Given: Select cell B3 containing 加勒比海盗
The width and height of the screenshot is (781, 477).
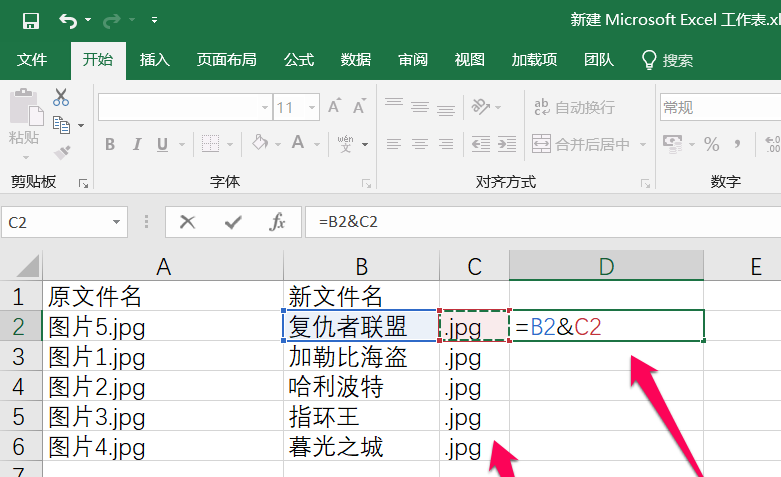Looking at the screenshot, I should pyautogui.click(x=360, y=357).
